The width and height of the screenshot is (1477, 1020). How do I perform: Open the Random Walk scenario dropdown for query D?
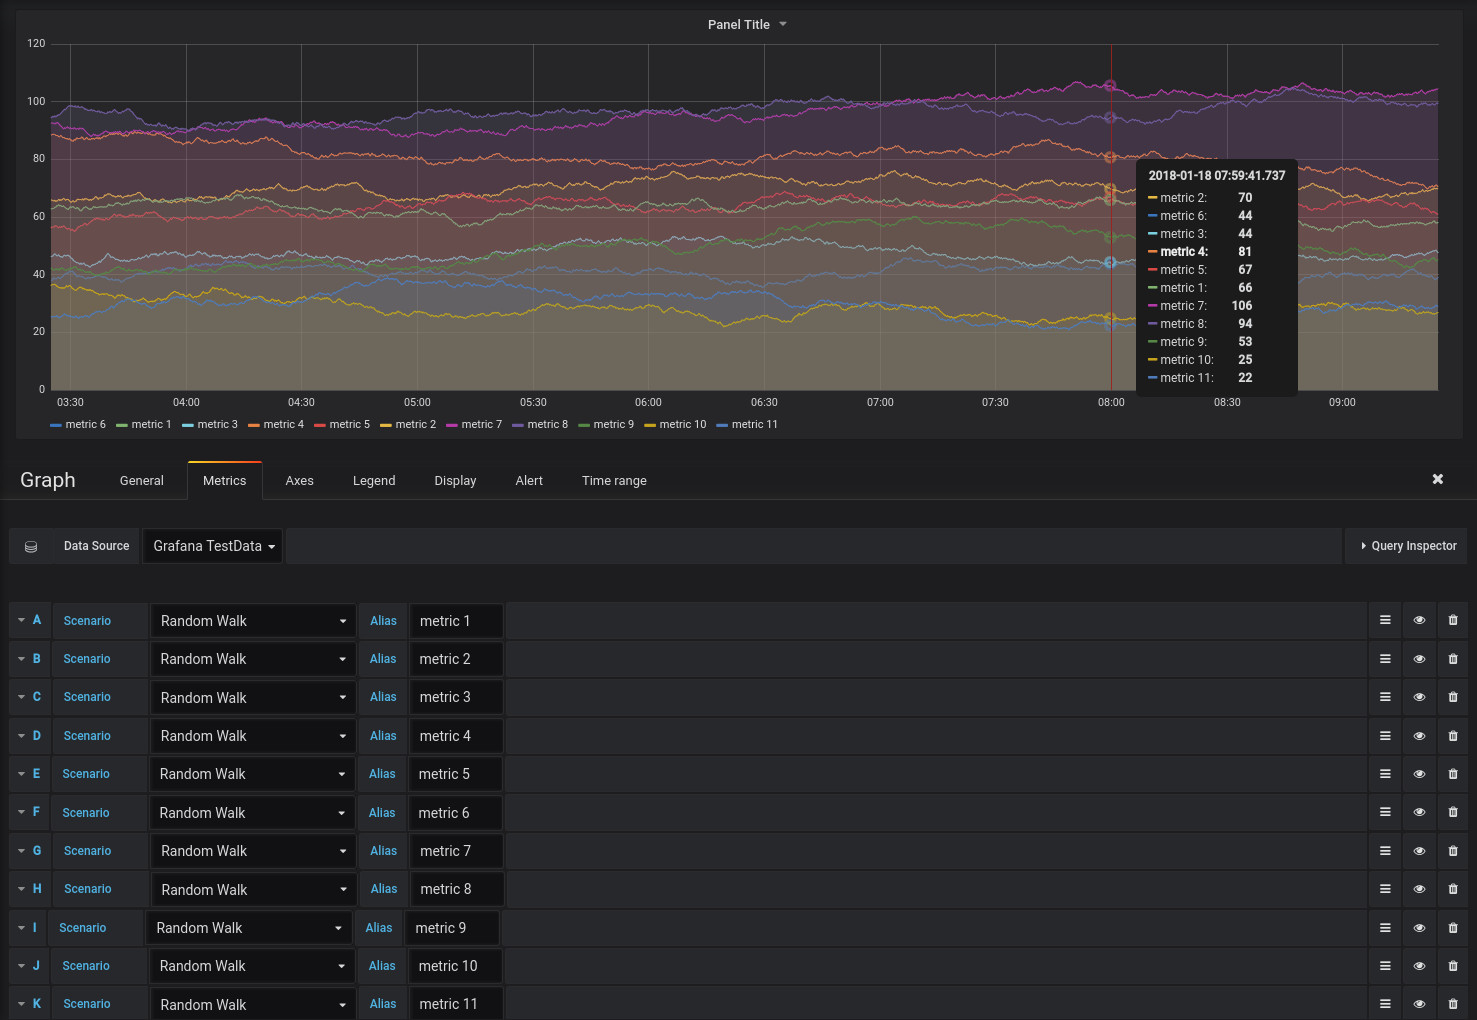[x=252, y=735]
